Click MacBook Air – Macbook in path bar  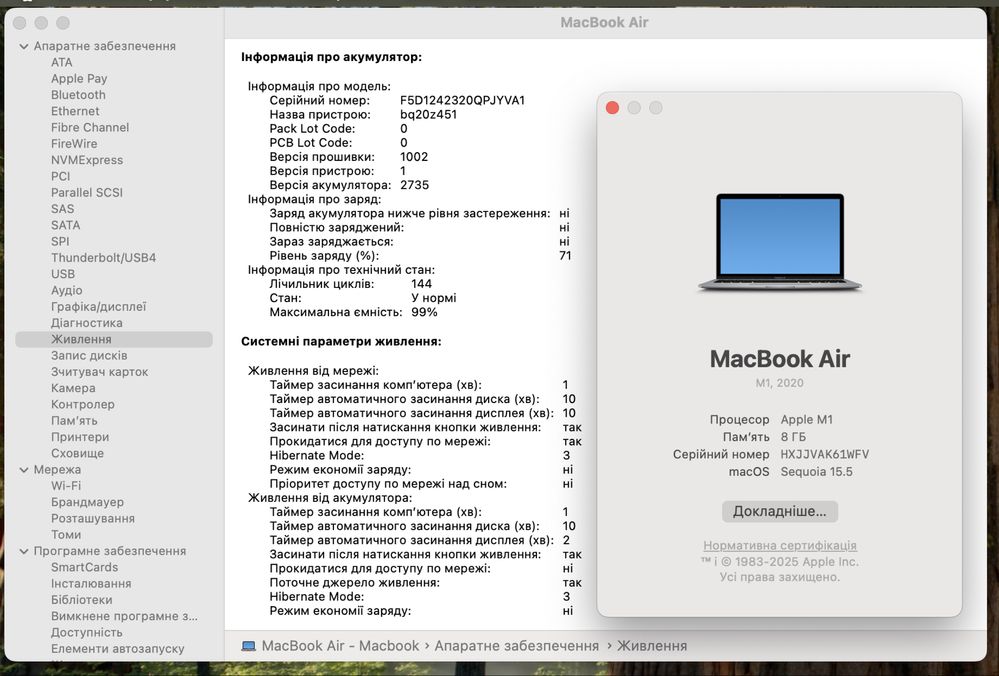click(340, 645)
